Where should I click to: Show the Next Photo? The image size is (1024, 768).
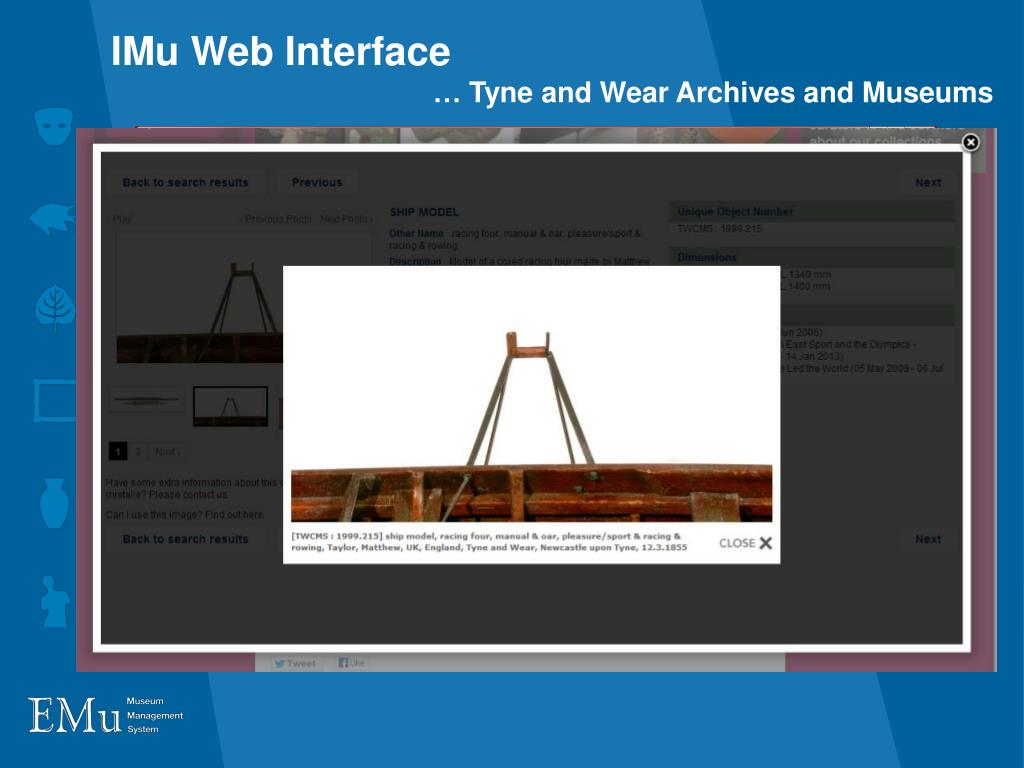point(345,219)
